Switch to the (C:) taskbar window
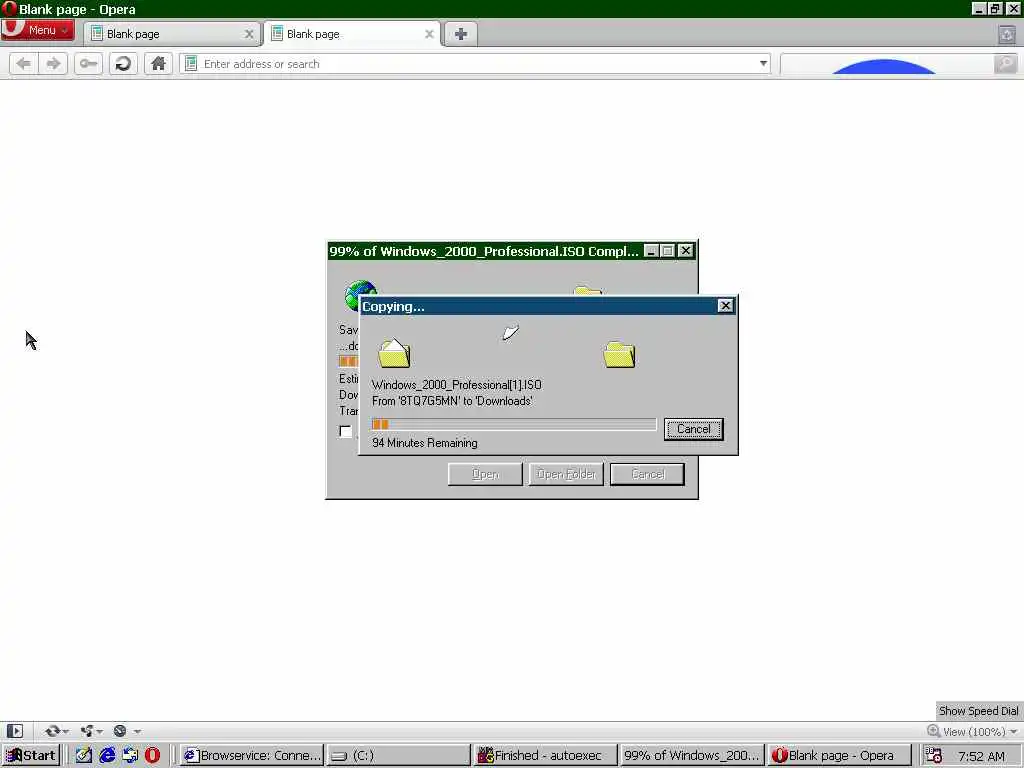 tap(398, 755)
